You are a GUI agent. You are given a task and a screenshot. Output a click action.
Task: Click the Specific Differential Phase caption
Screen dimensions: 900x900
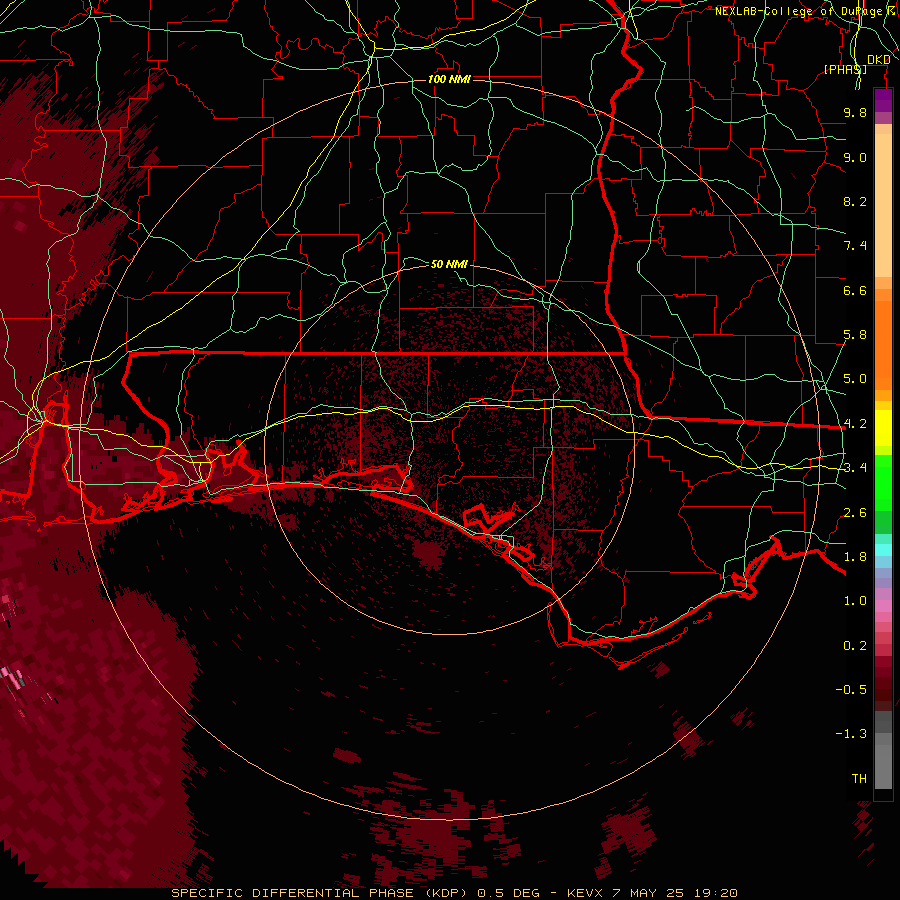click(x=454, y=893)
